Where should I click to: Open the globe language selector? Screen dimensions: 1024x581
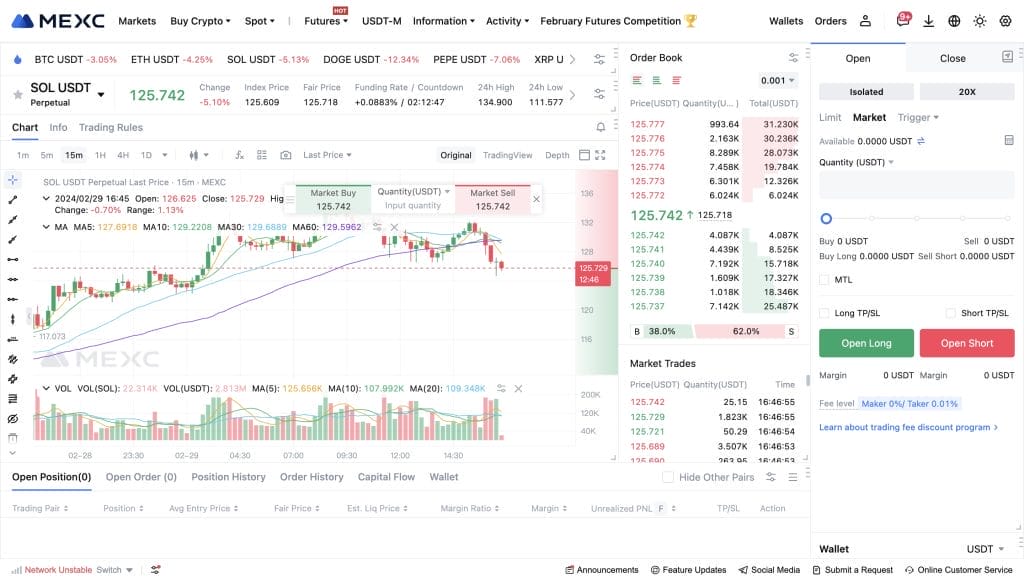pyautogui.click(x=954, y=21)
